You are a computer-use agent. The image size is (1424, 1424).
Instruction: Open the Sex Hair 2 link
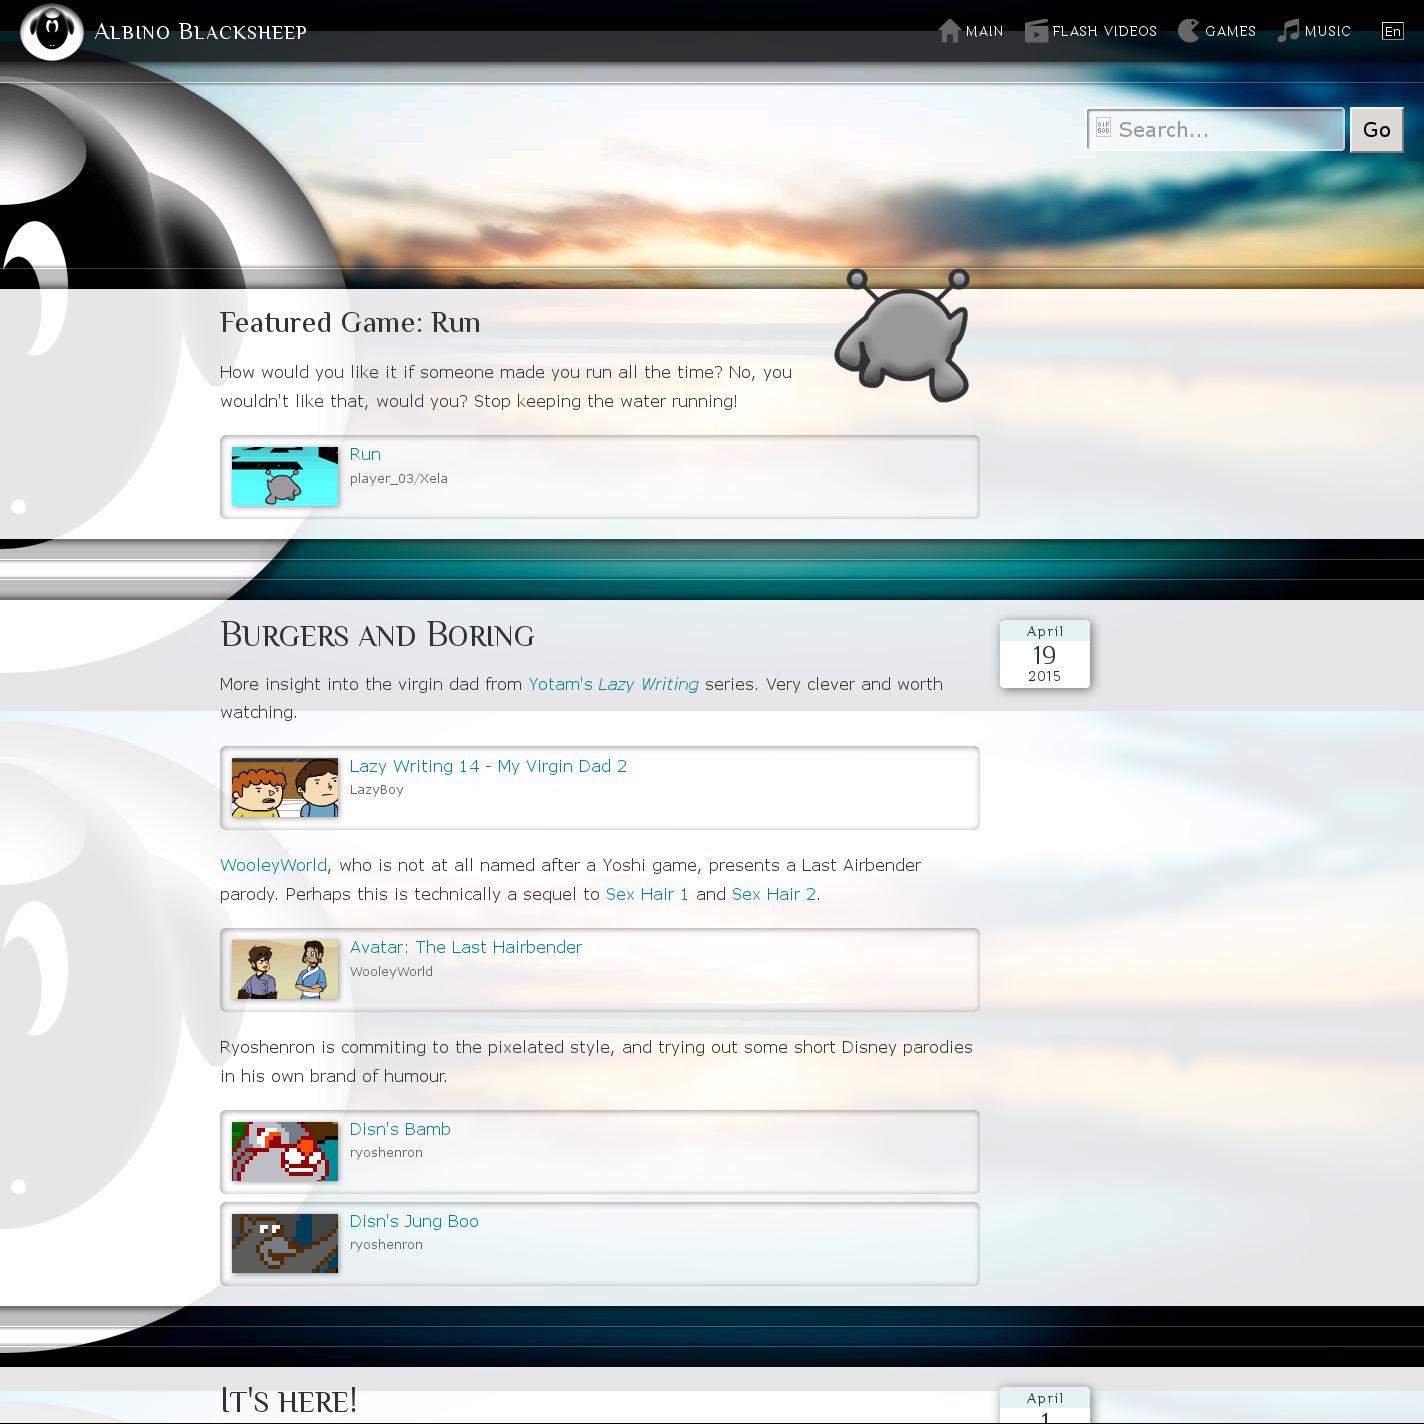pos(773,894)
